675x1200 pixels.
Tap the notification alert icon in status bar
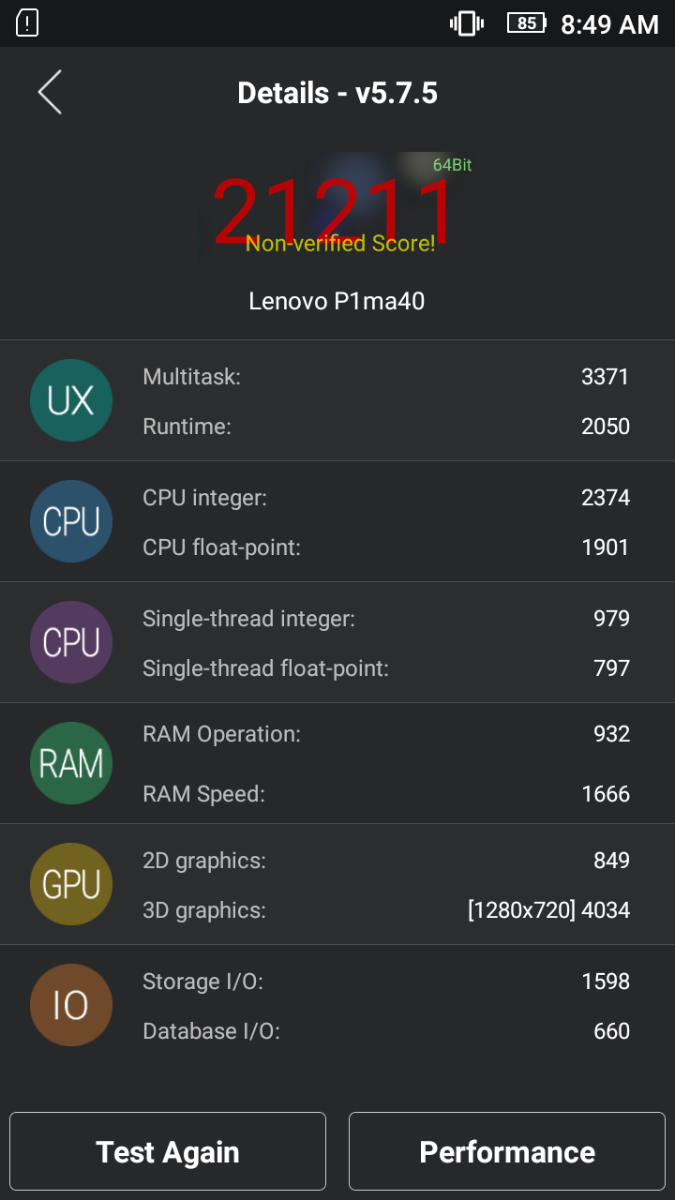pyautogui.click(x=28, y=23)
